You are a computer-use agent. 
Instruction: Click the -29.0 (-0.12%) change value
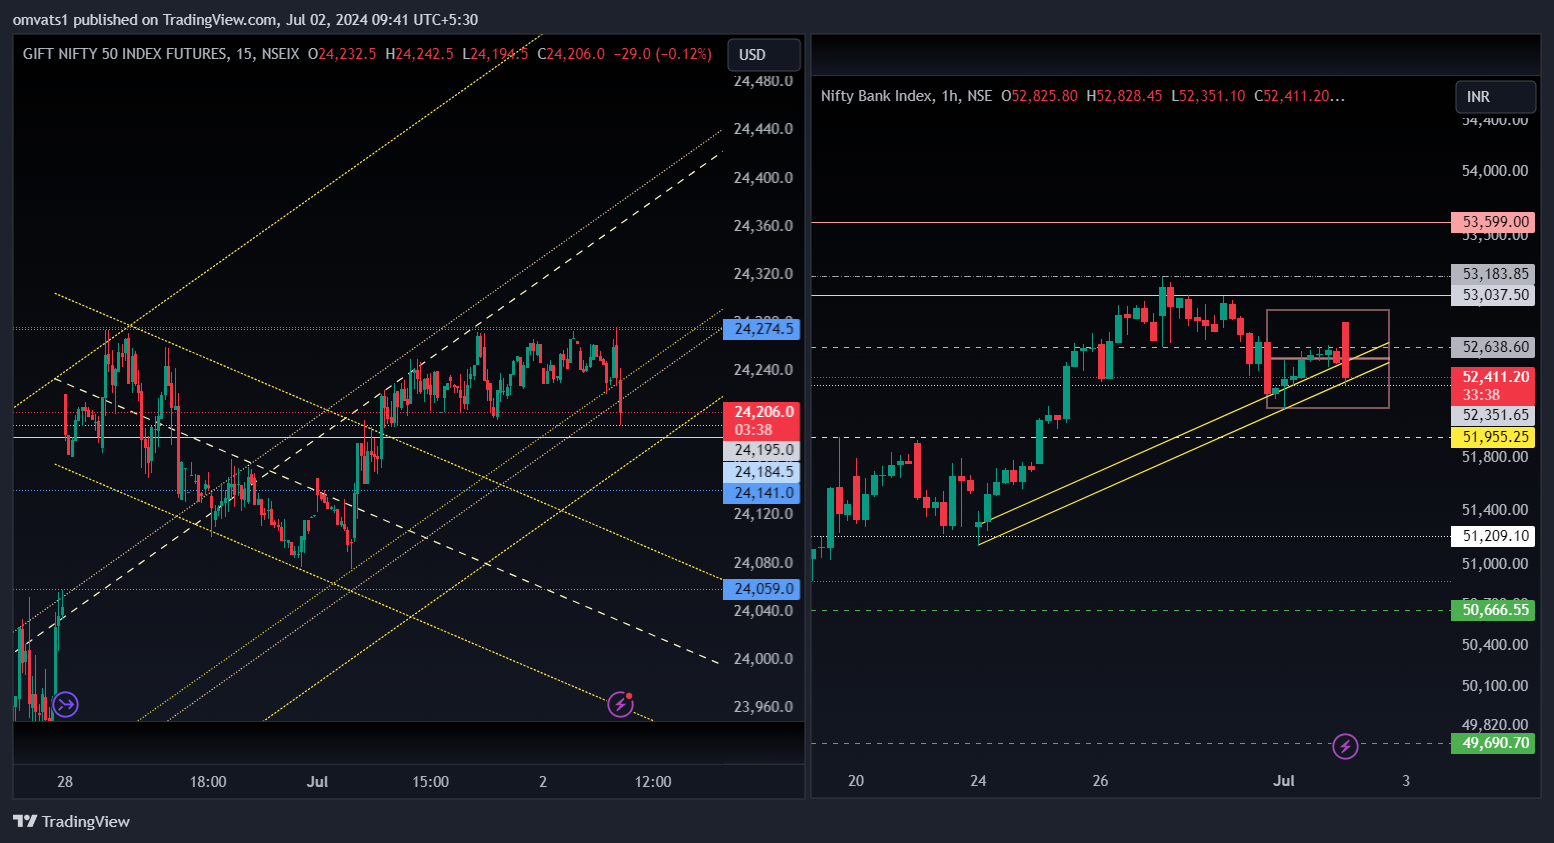662,54
